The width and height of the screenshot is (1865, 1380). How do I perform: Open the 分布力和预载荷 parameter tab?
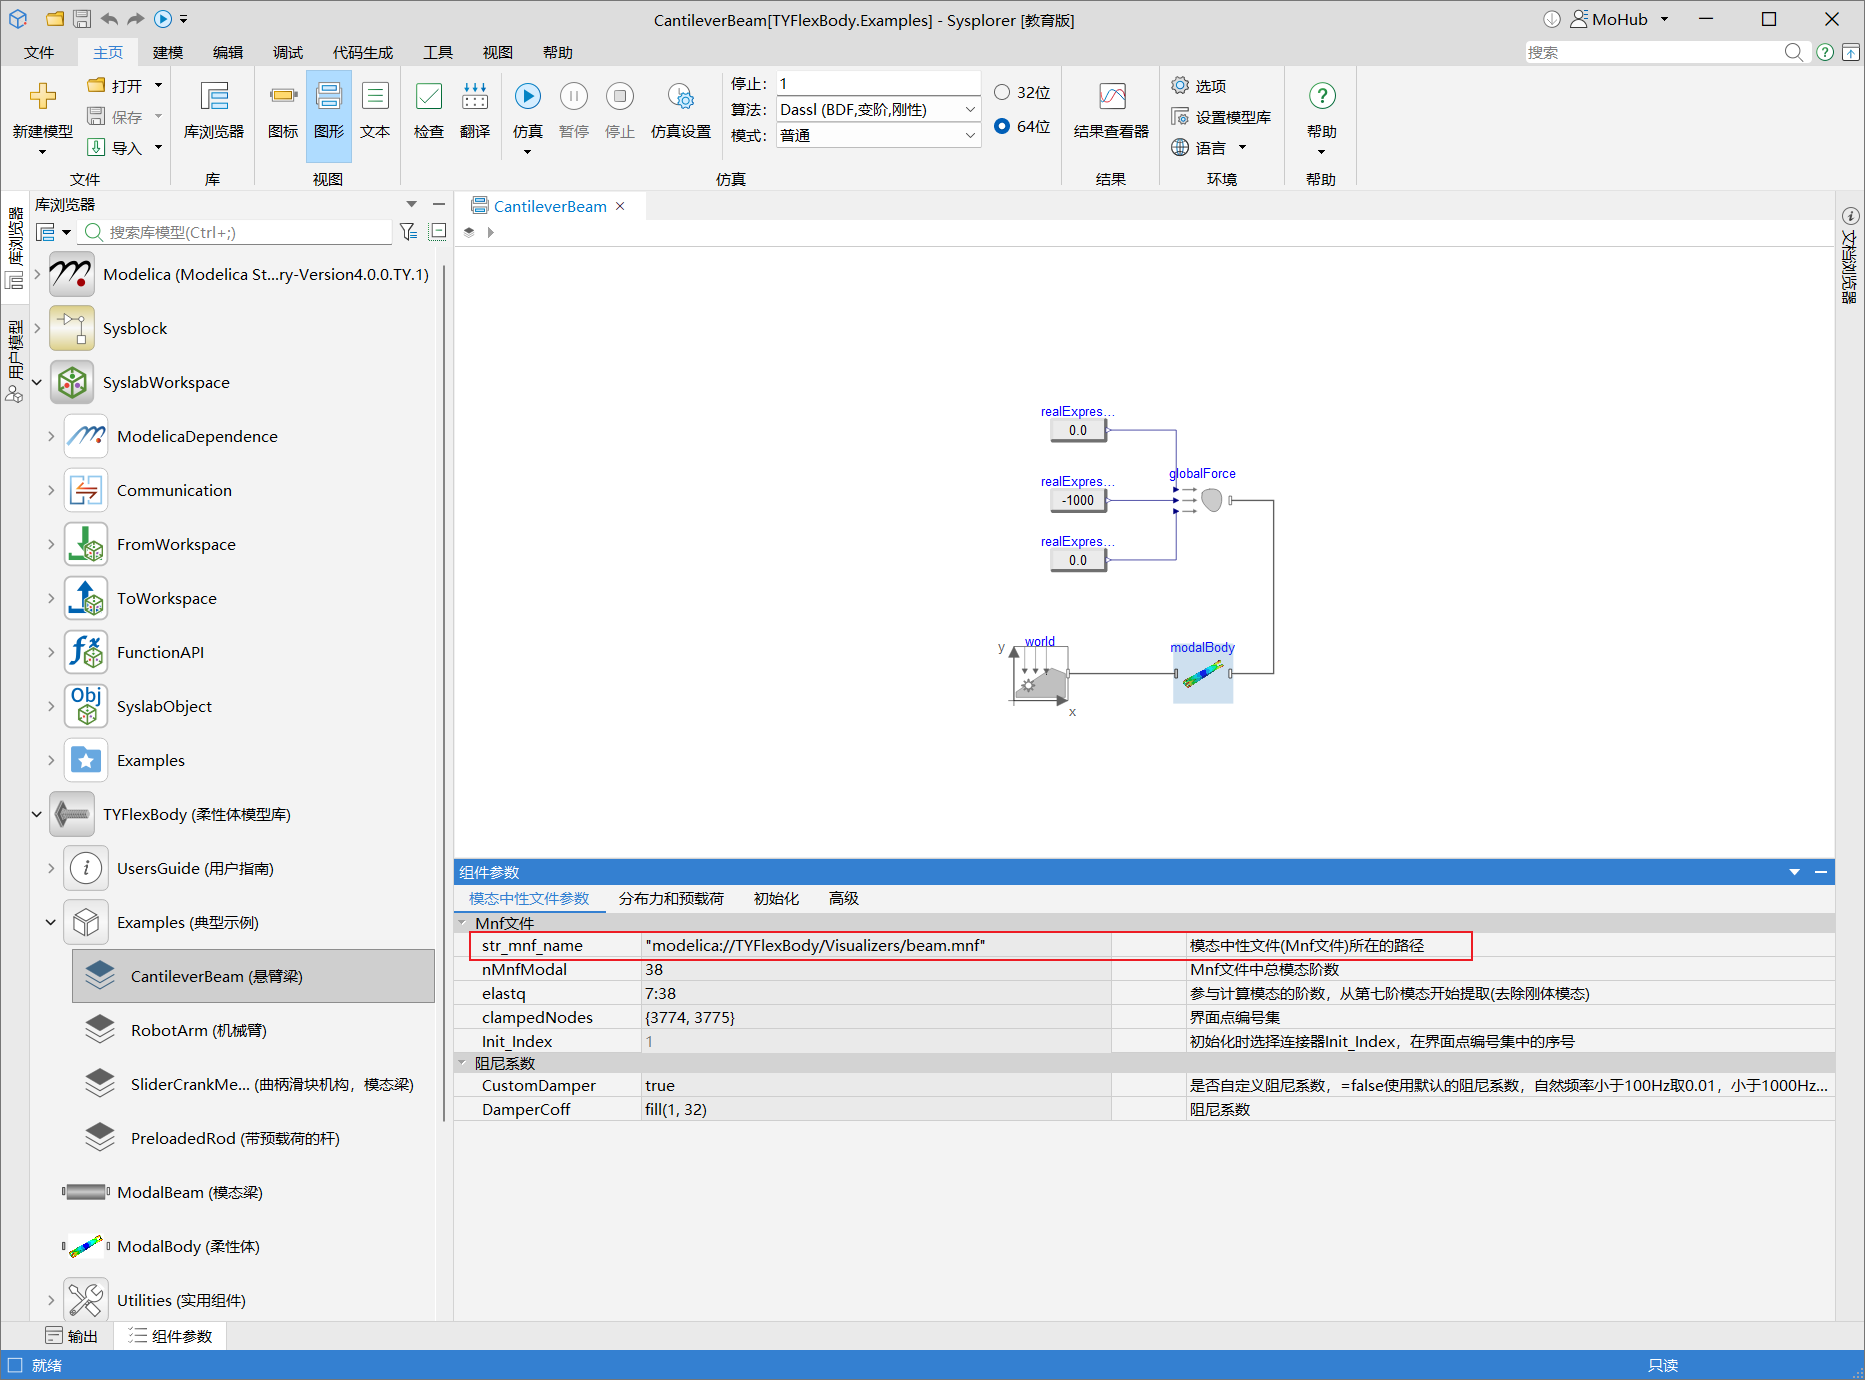(671, 898)
